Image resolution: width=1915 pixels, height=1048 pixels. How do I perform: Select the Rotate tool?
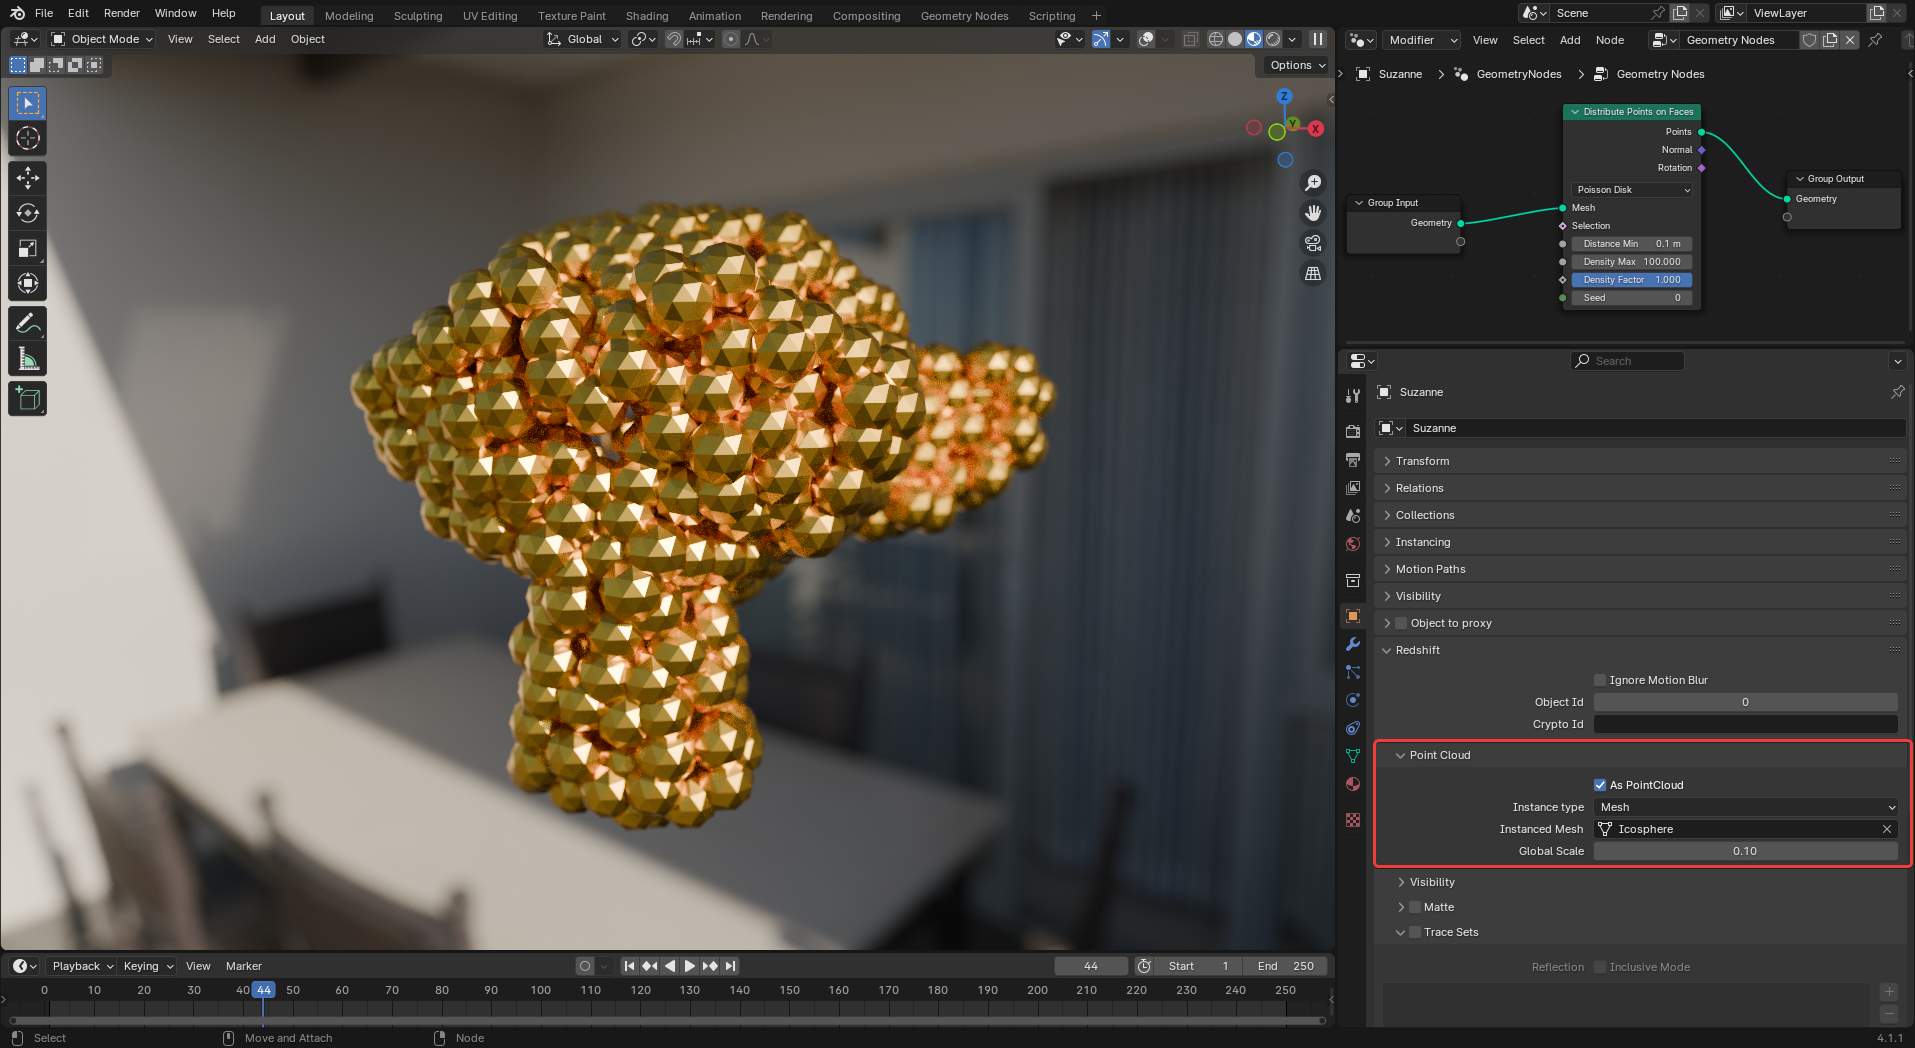[28, 213]
